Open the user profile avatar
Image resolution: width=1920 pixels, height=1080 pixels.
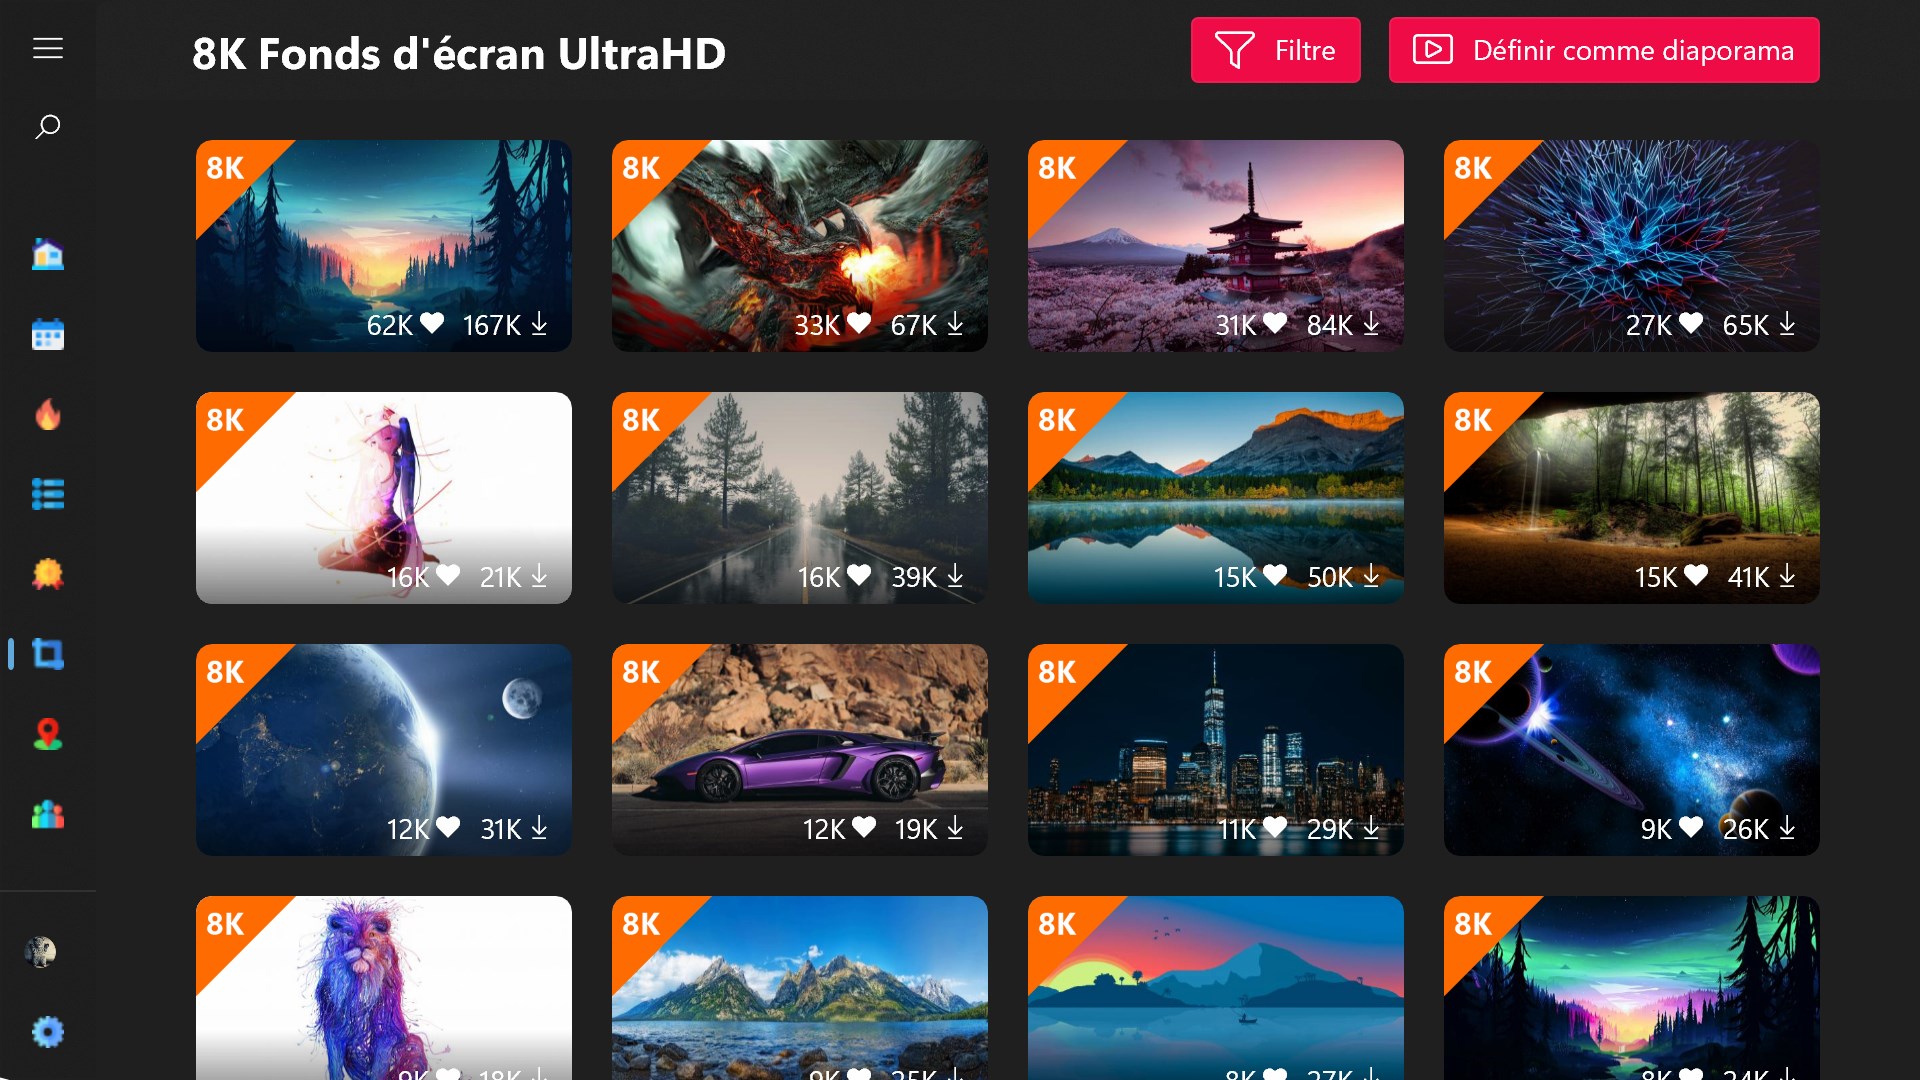41,951
